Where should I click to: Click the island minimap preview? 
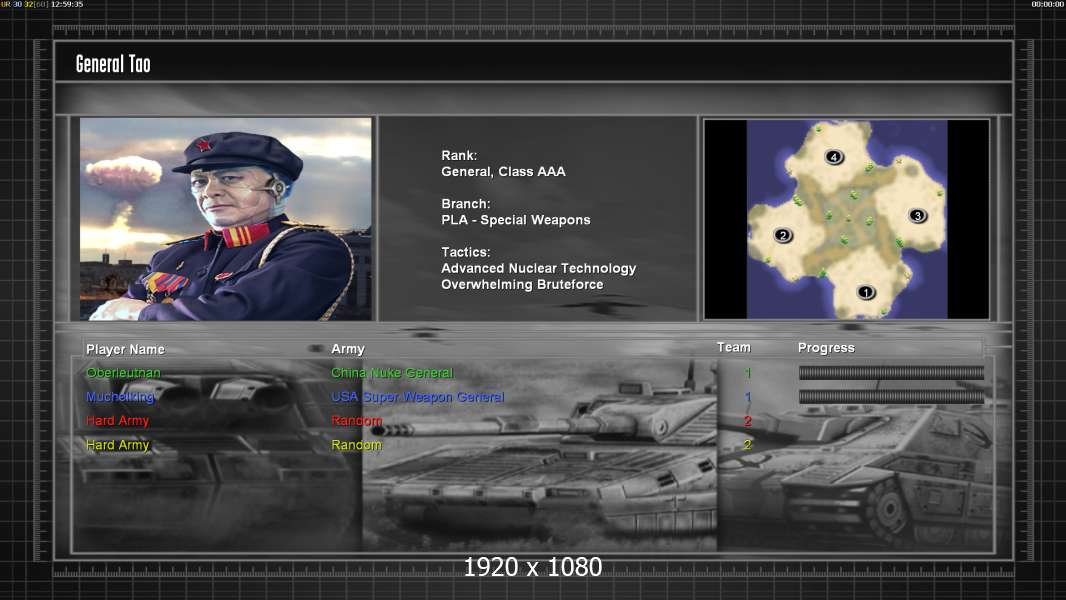846,219
